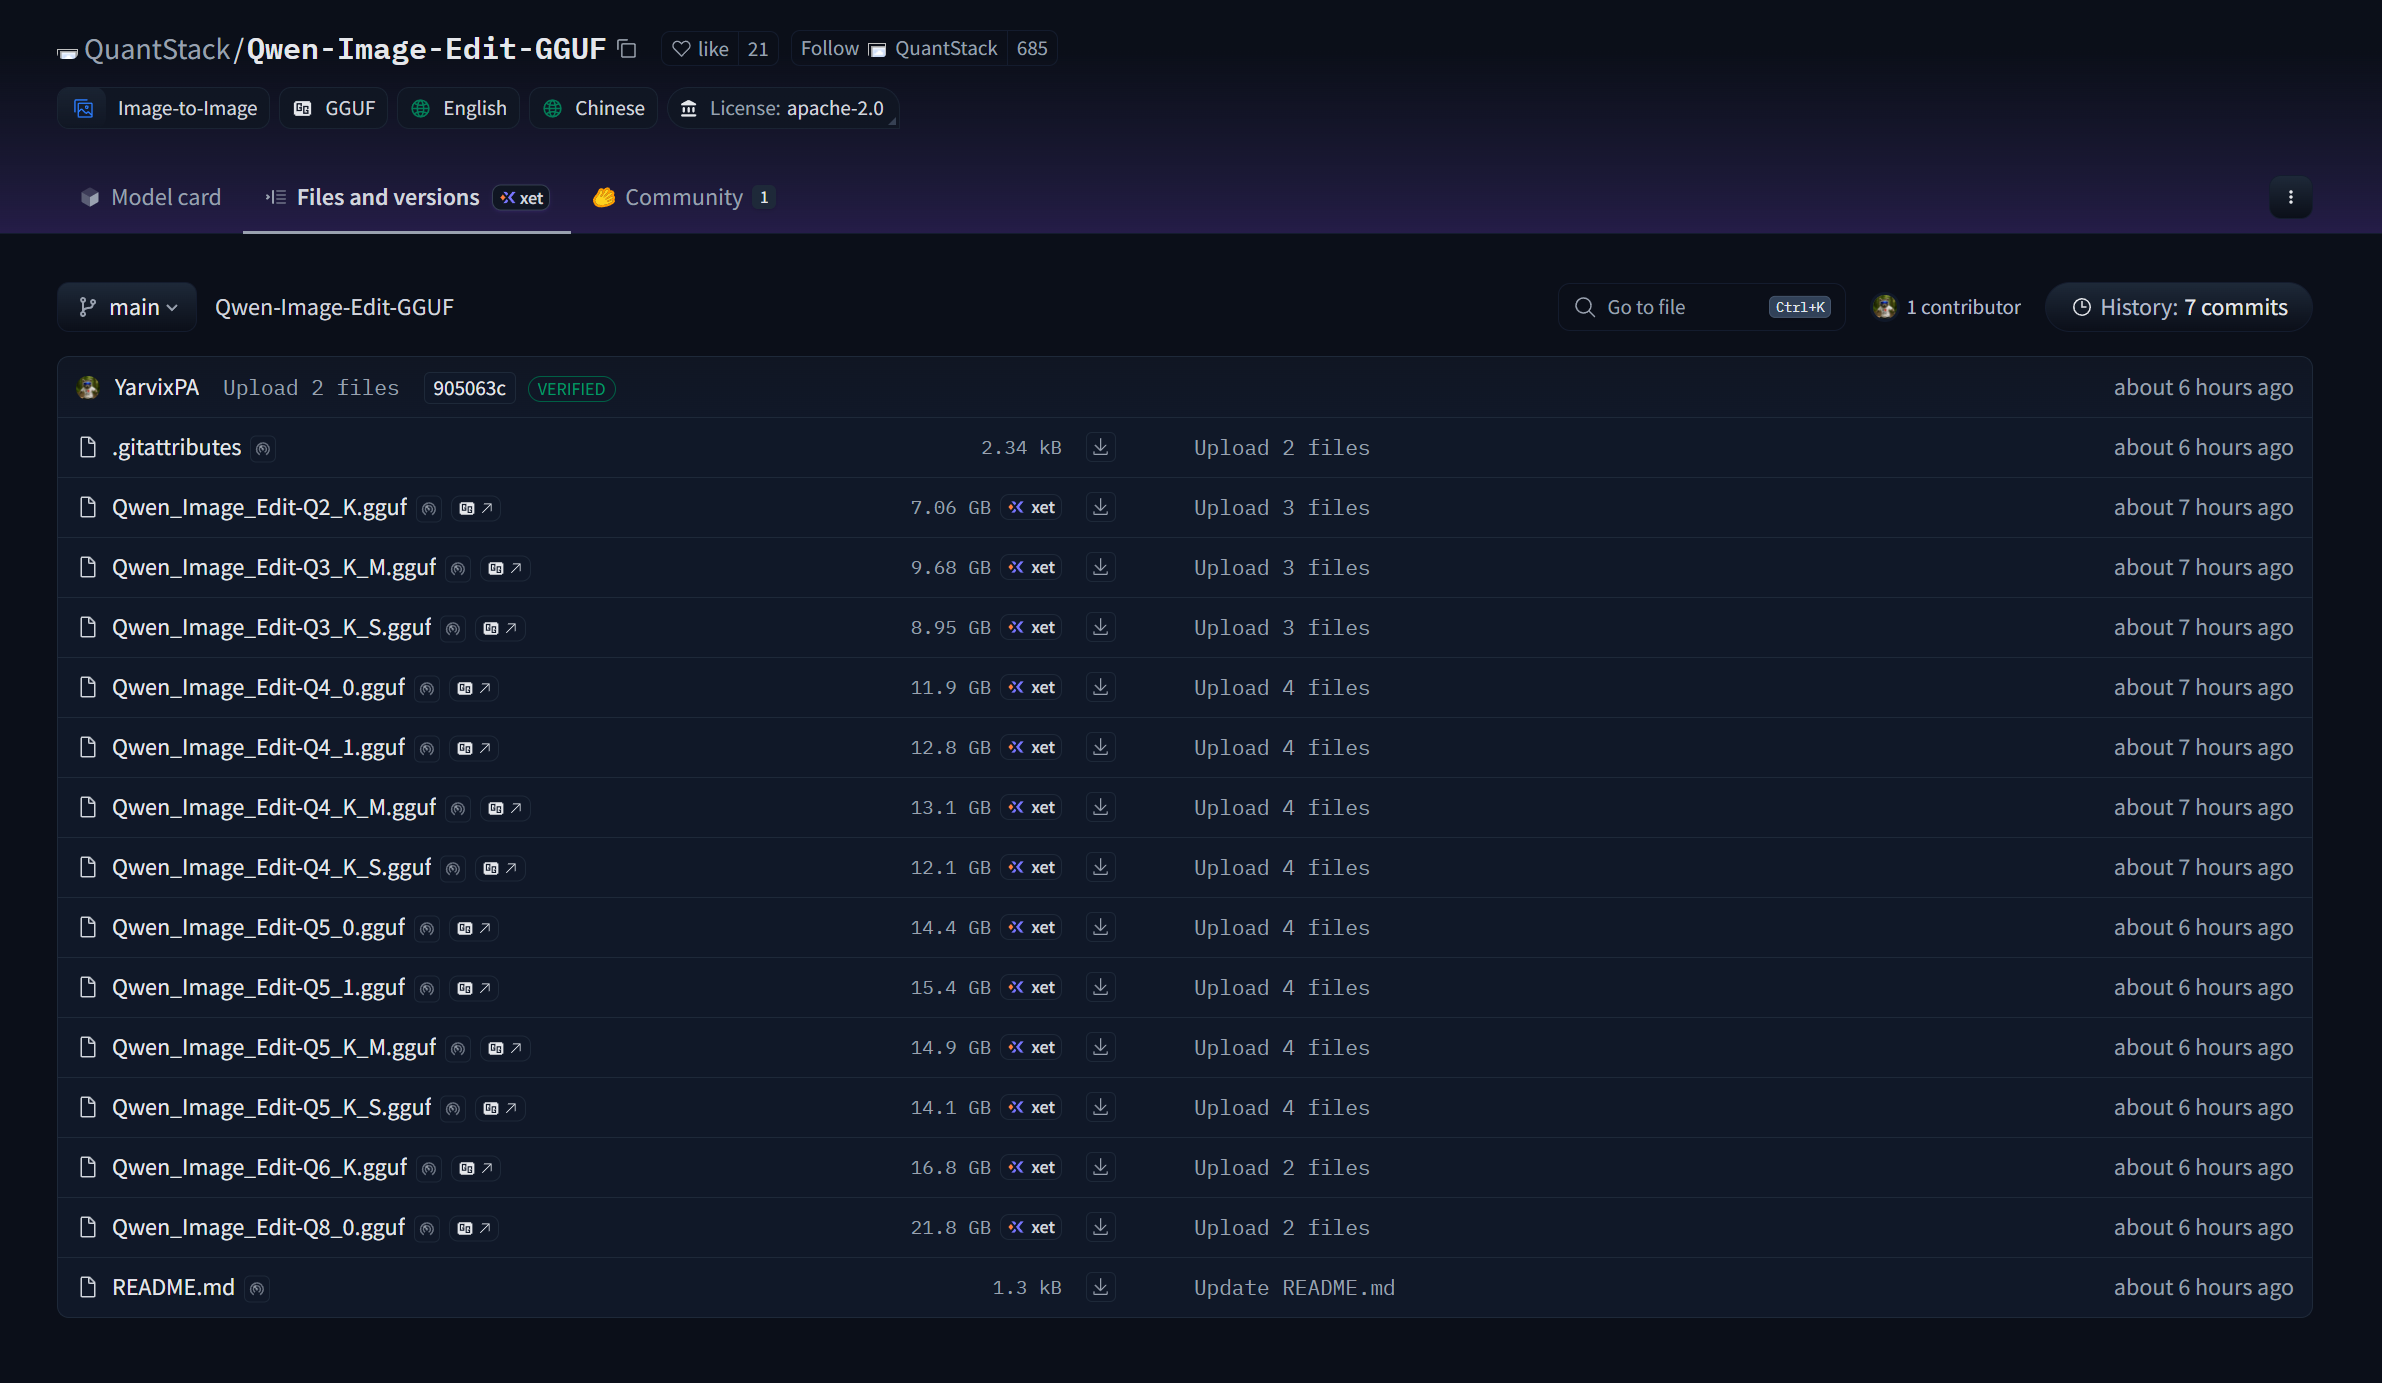Filter by the GGUF tag
Screen dimensions: 2382x1383
pyautogui.click(x=334, y=108)
